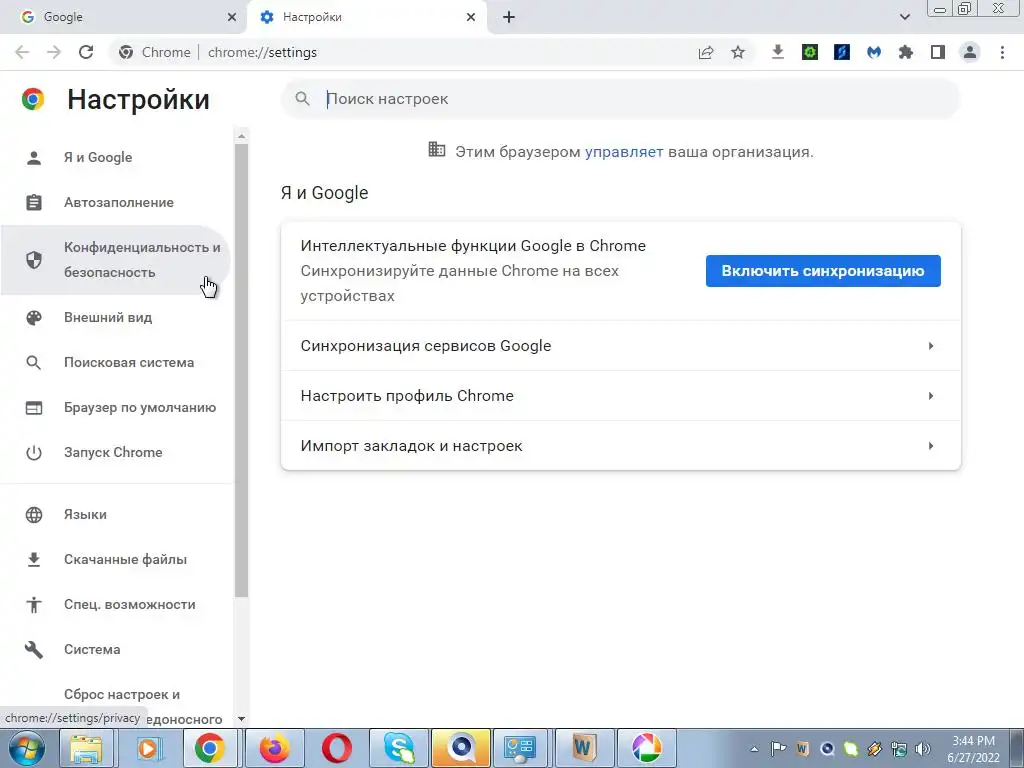This screenshot has width=1024, height=768.
Task: Open Firefox from the taskbar
Action: 274,748
